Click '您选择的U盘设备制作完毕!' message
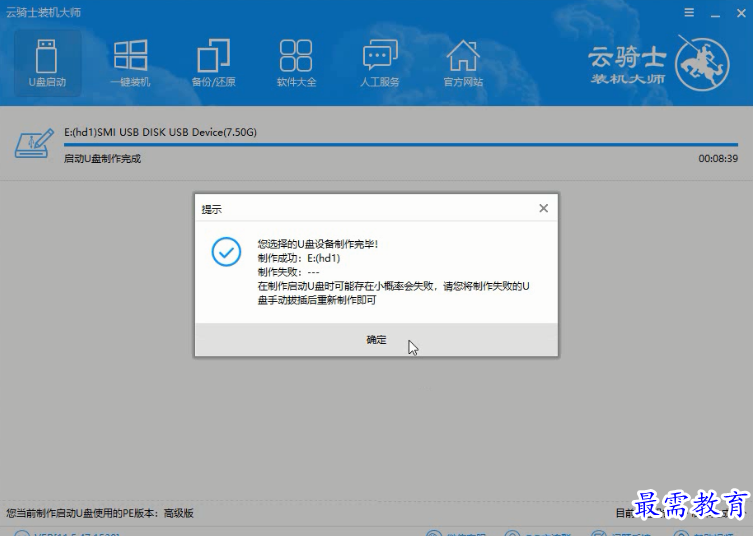Screen dimensions: 756x536 (318, 244)
